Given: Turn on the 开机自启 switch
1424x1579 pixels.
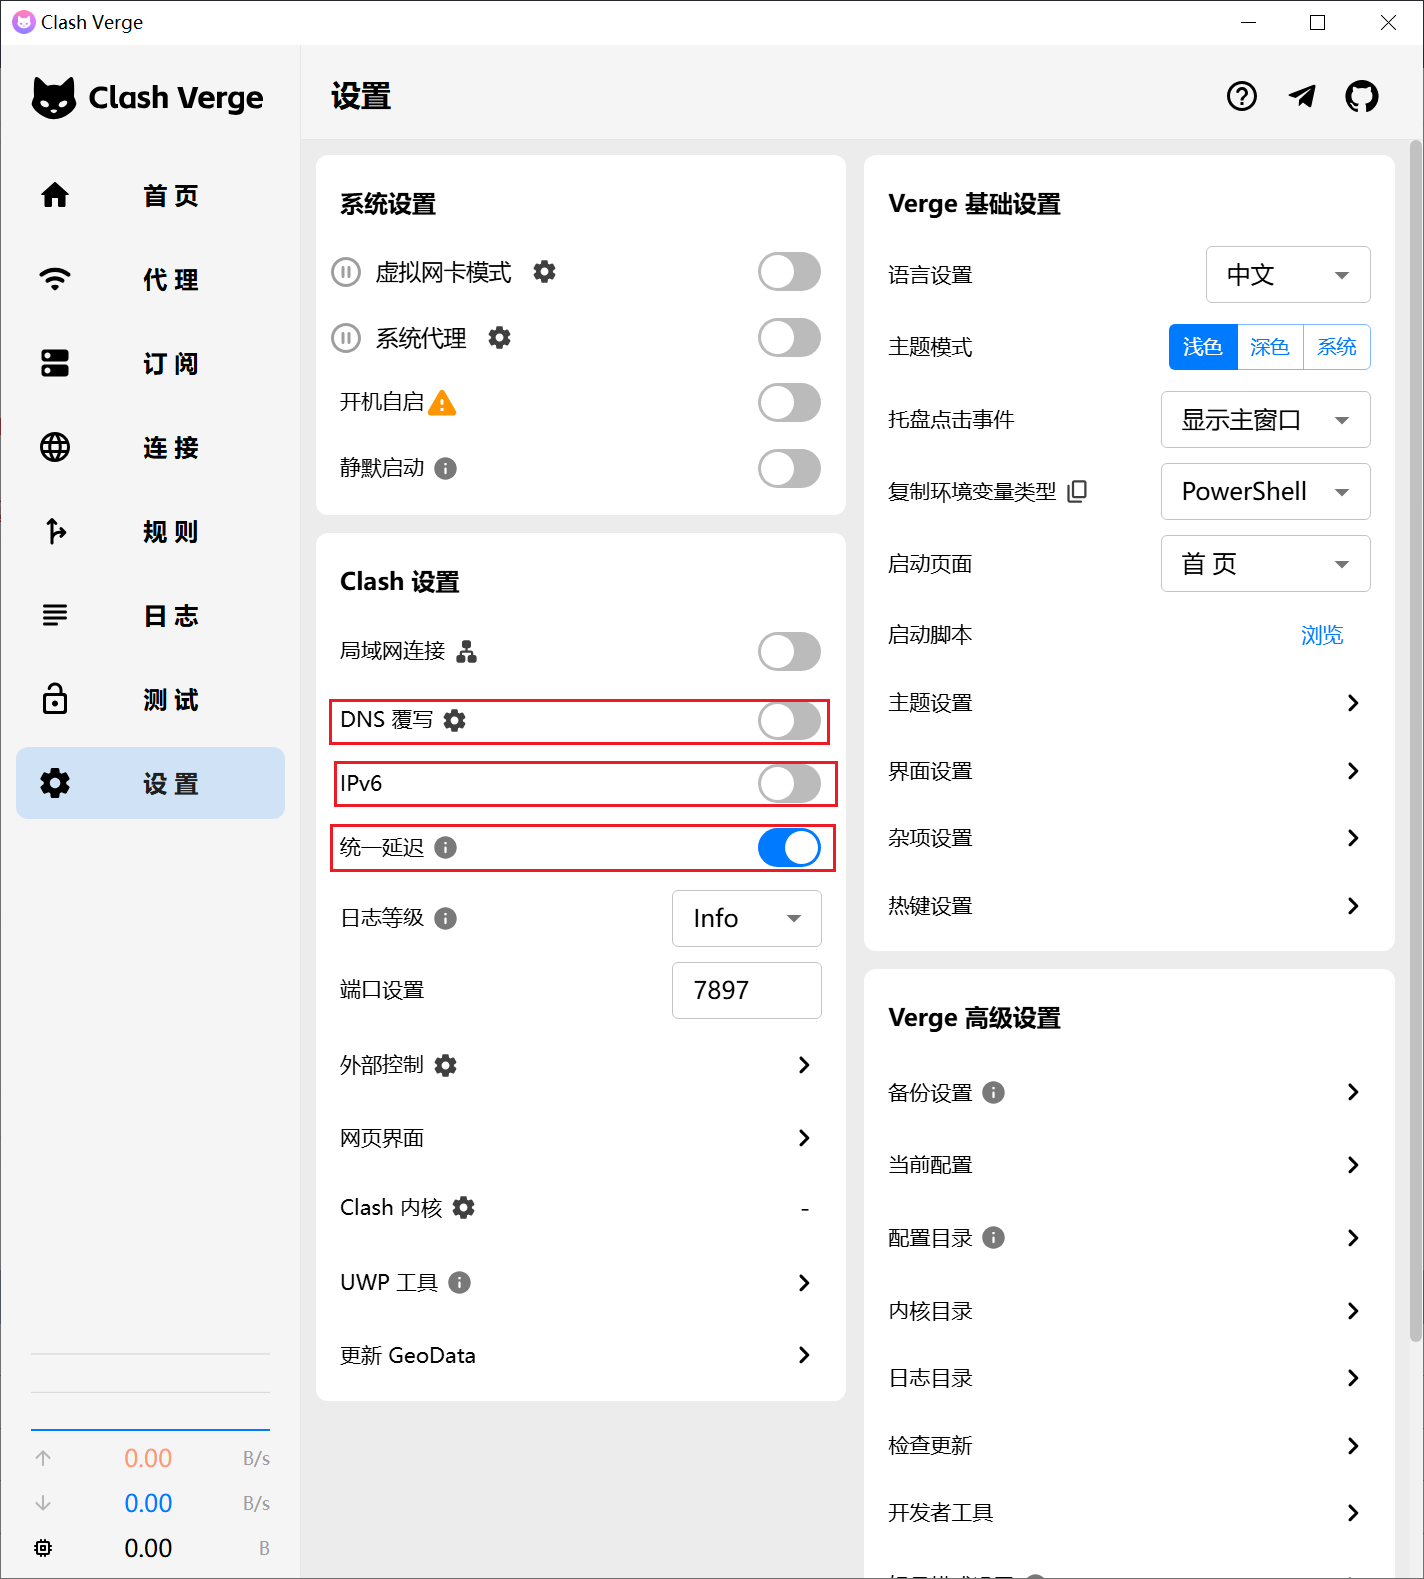Looking at the screenshot, I should coord(789,403).
